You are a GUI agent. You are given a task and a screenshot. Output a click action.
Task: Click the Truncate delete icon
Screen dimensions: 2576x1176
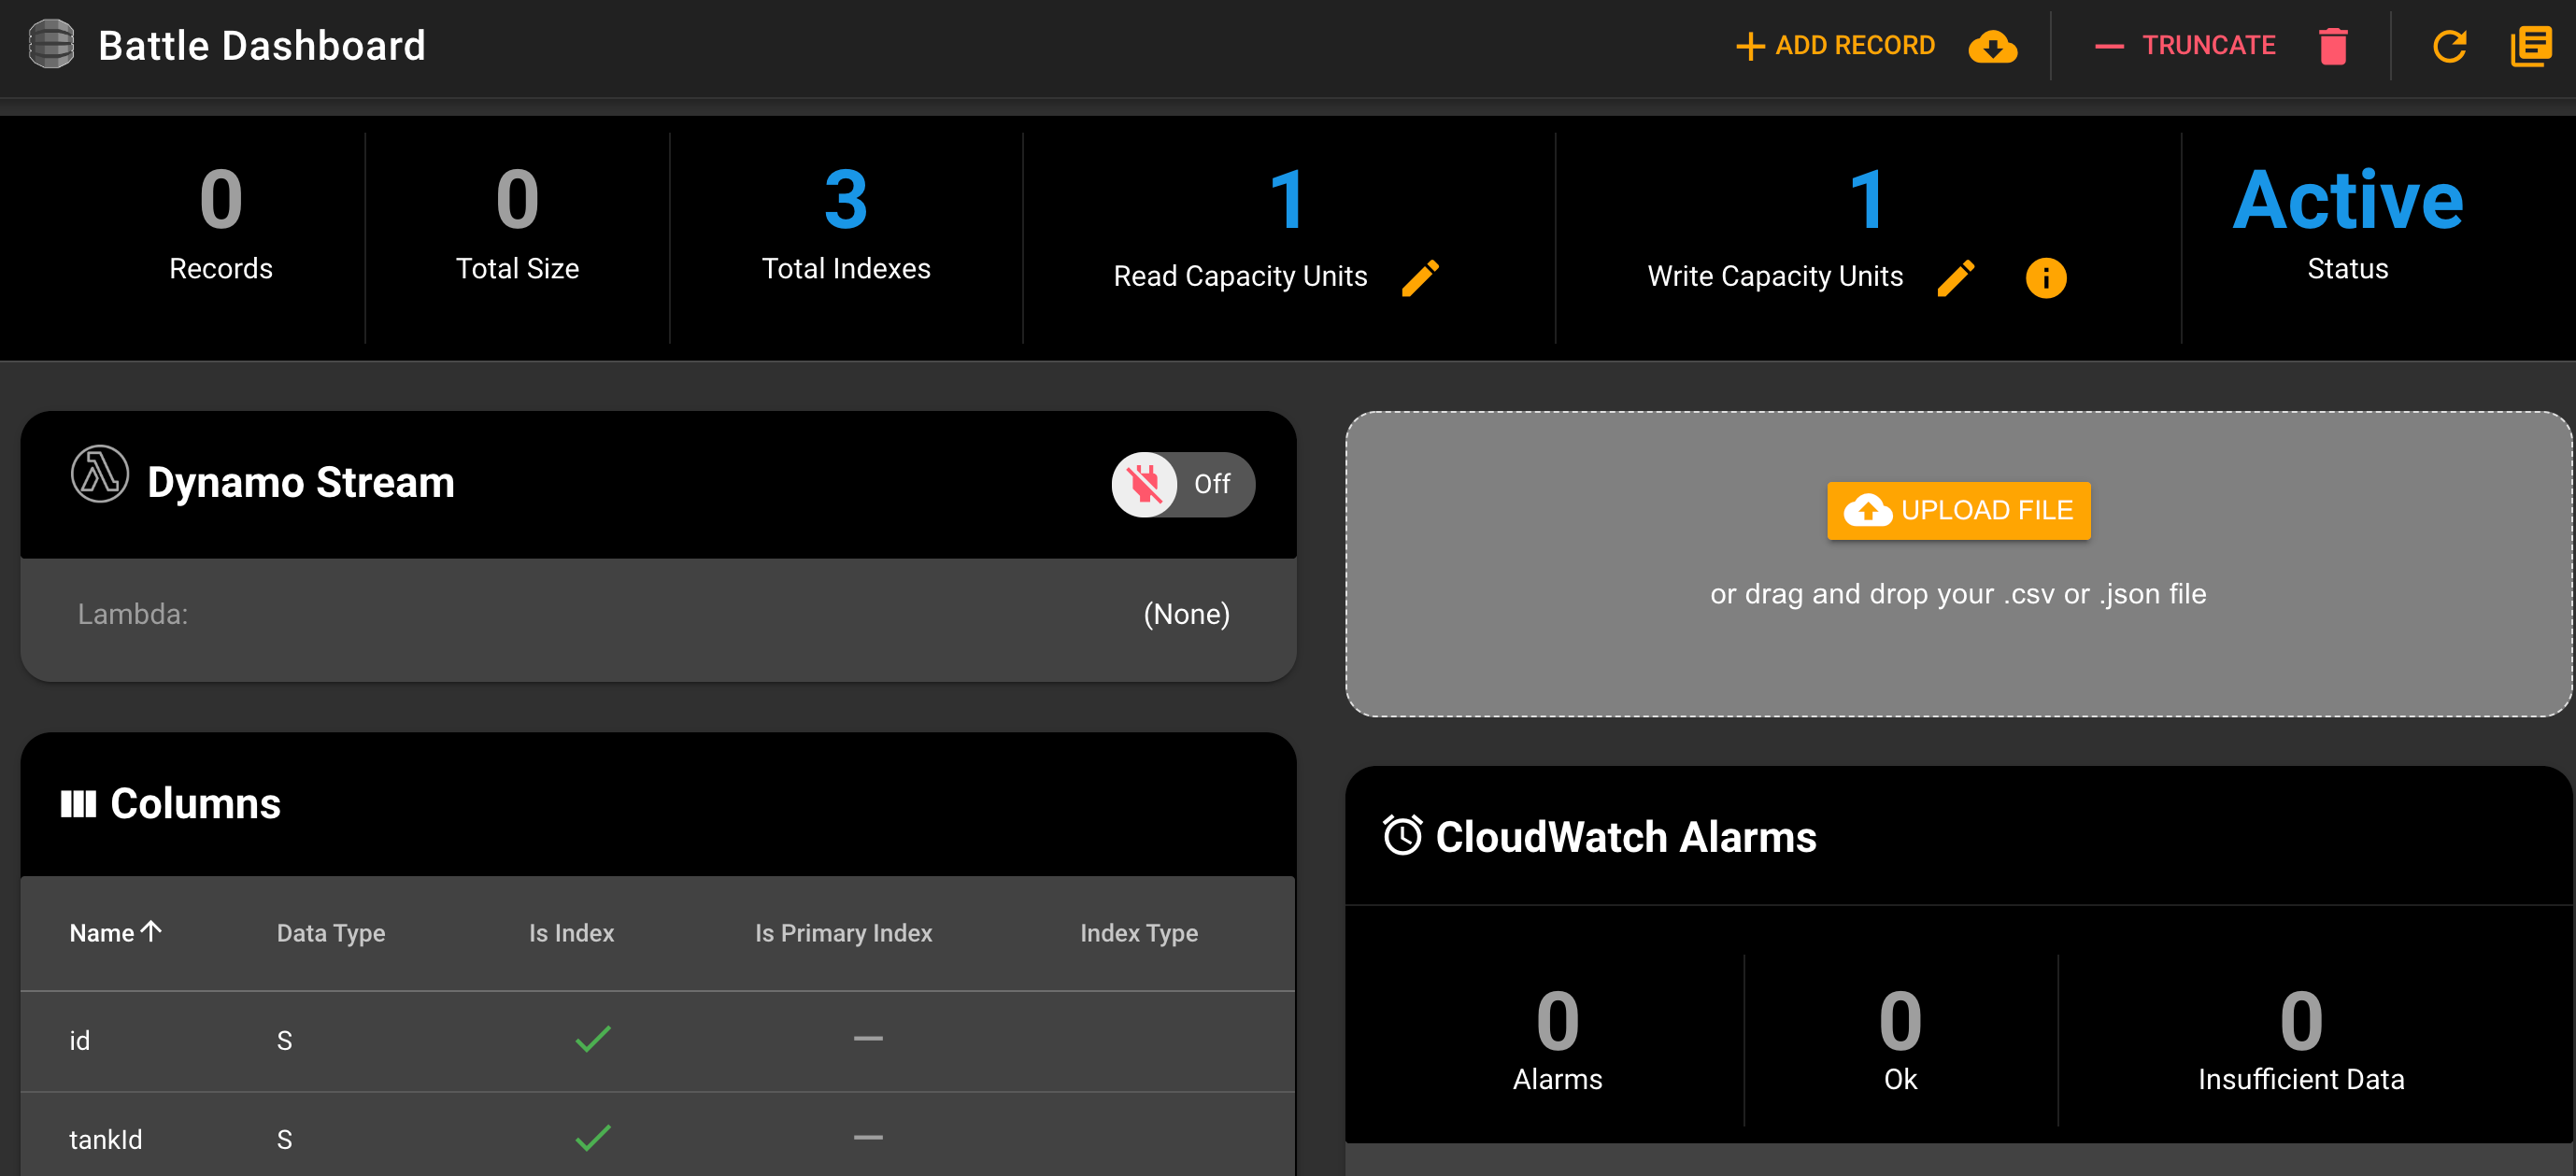[2335, 44]
